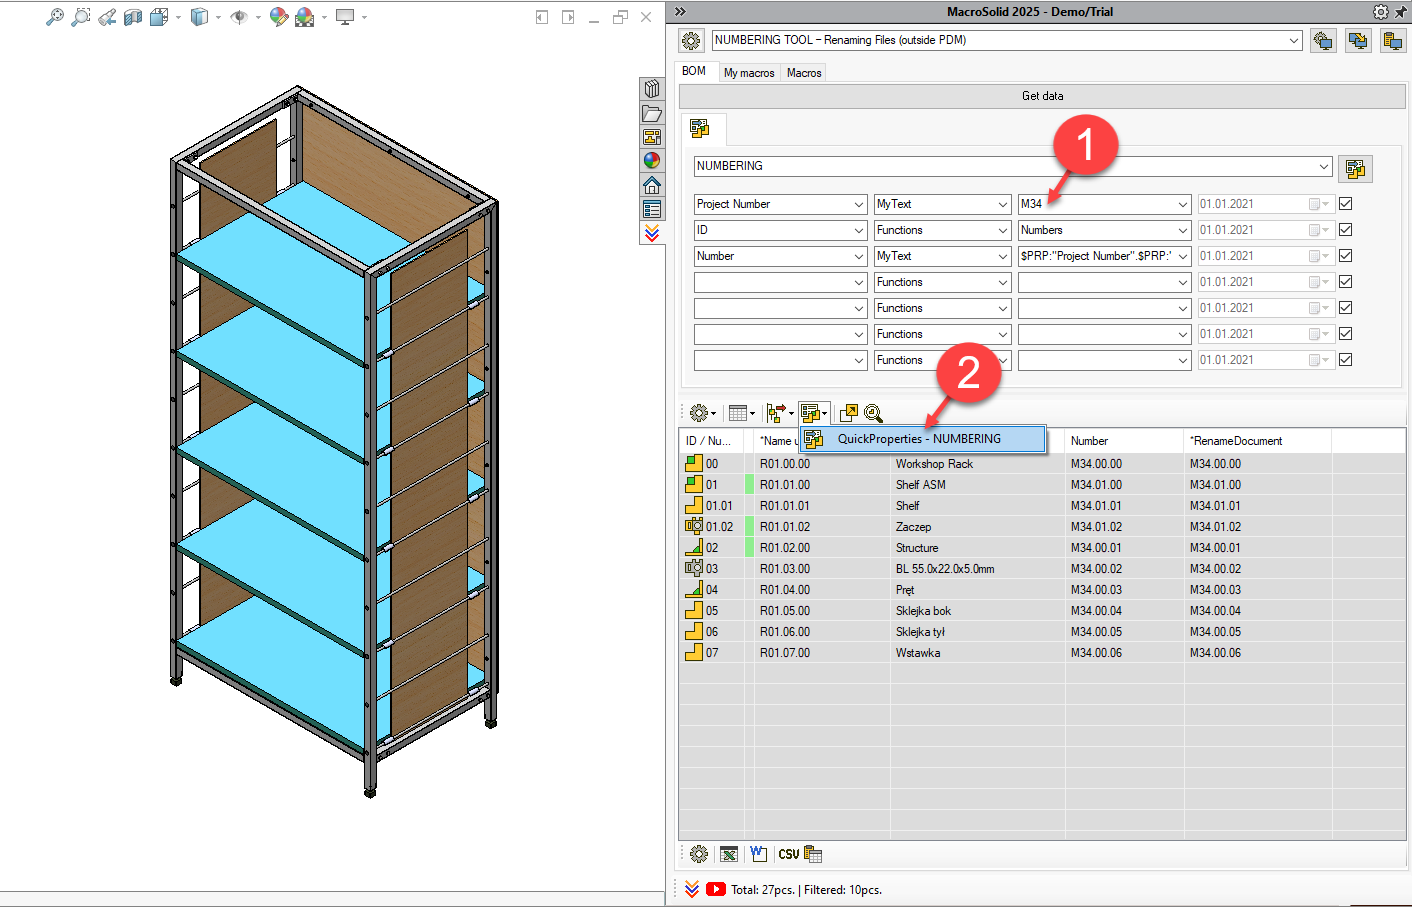Image resolution: width=1412 pixels, height=907 pixels.
Task: Click the third icon right of NUMBERING TOOL dropdown
Action: pyautogui.click(x=1393, y=41)
